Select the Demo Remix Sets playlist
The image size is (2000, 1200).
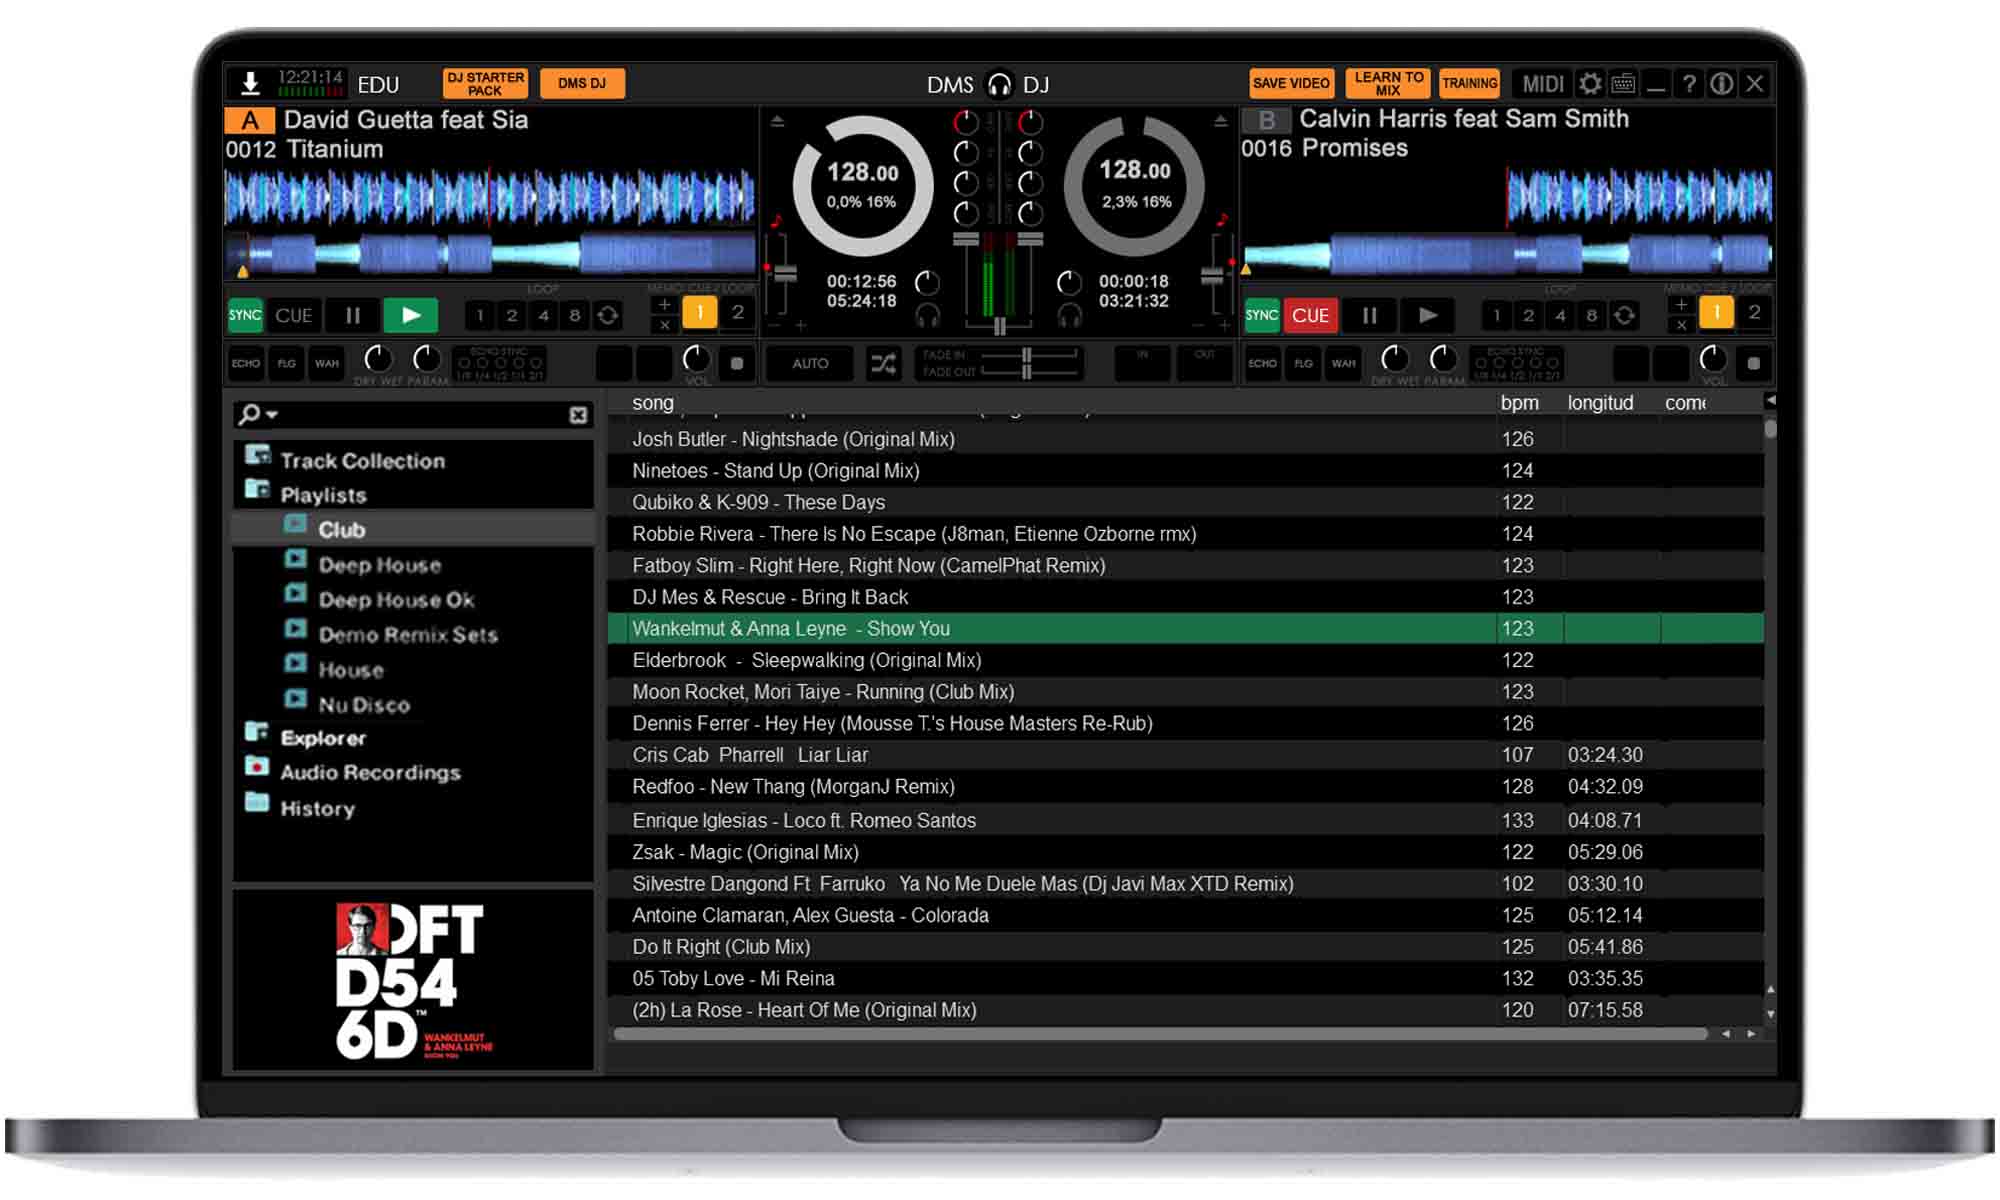[x=408, y=634]
